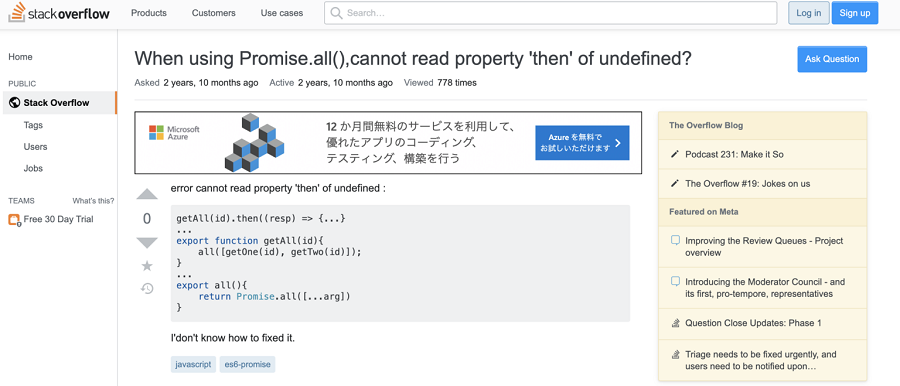The height and width of the screenshot is (386, 900).
Task: Click the globe icon beside Stack Overflow
Action: [15, 103]
